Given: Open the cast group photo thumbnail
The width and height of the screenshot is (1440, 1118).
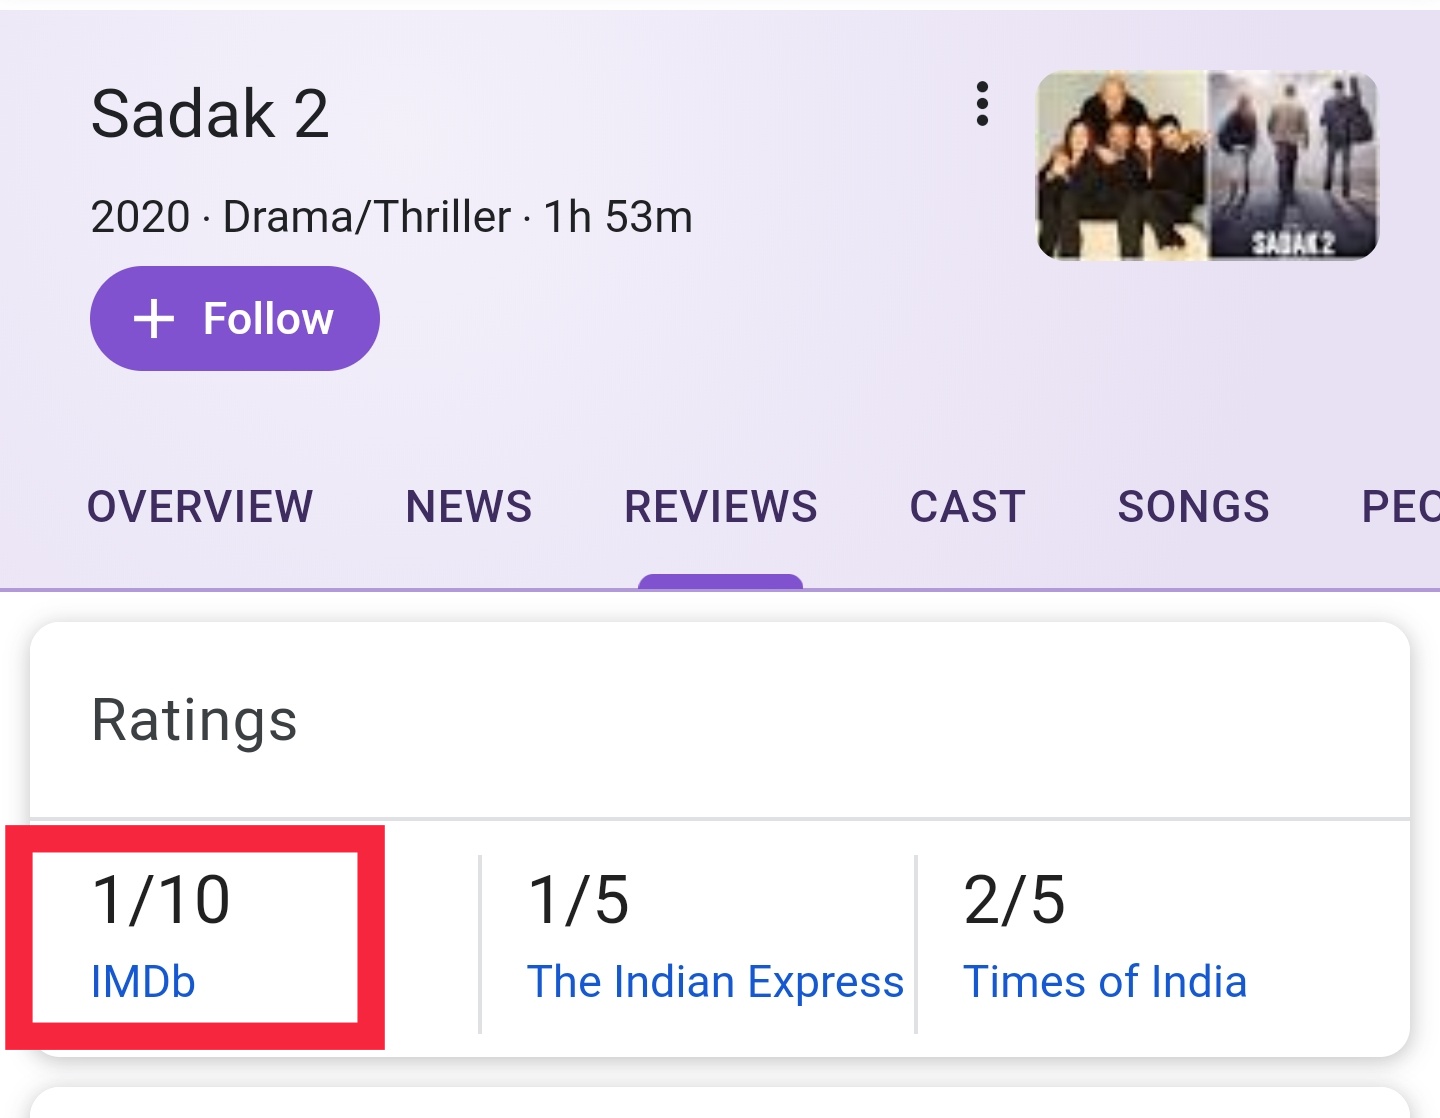Looking at the screenshot, I should click(1121, 165).
